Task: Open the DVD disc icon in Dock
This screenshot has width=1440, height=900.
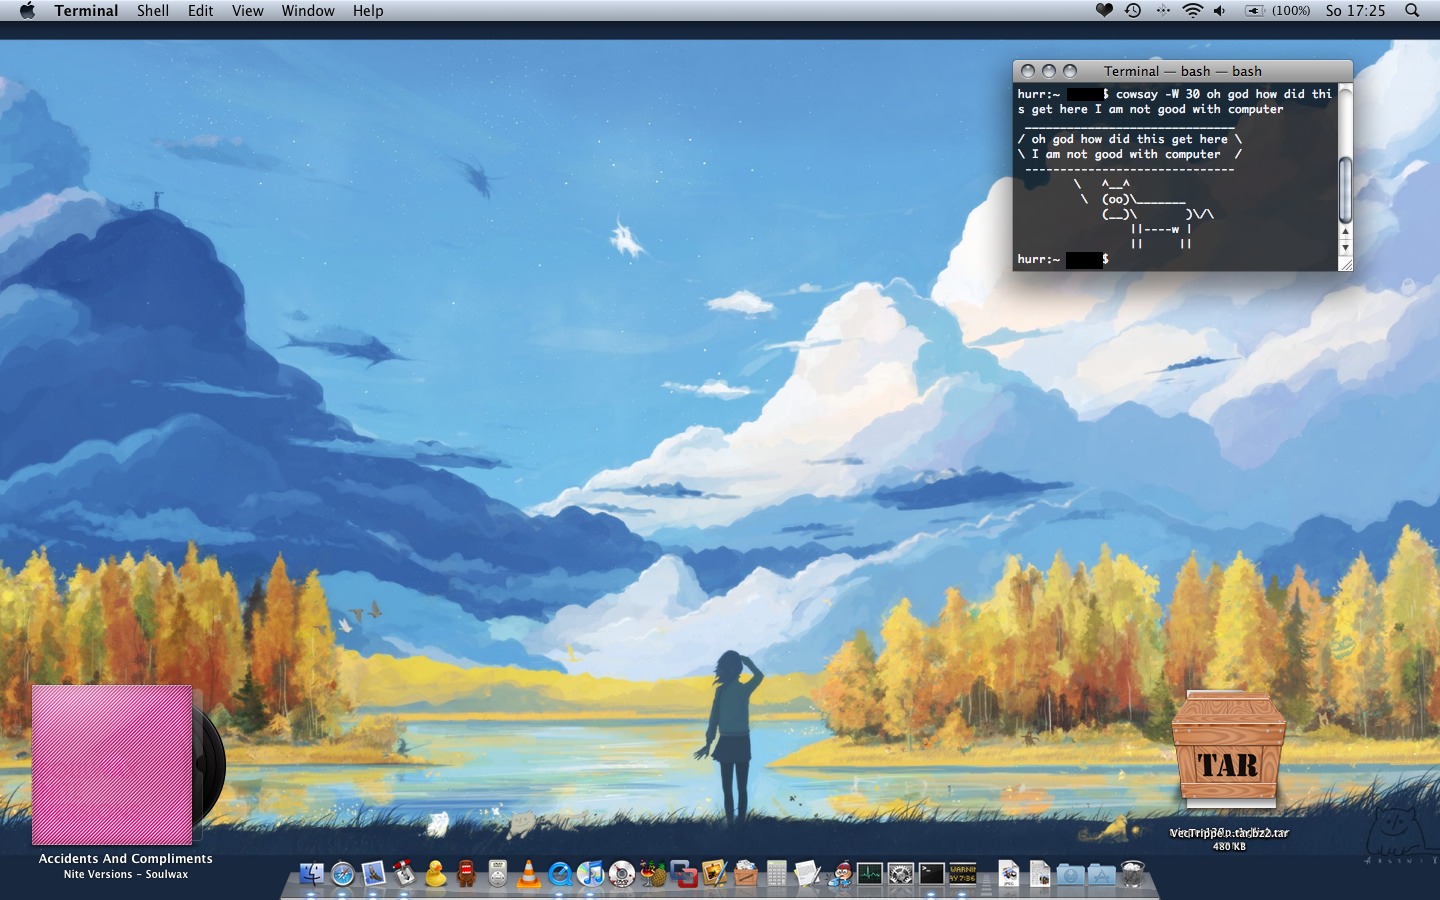Action: [x=622, y=874]
